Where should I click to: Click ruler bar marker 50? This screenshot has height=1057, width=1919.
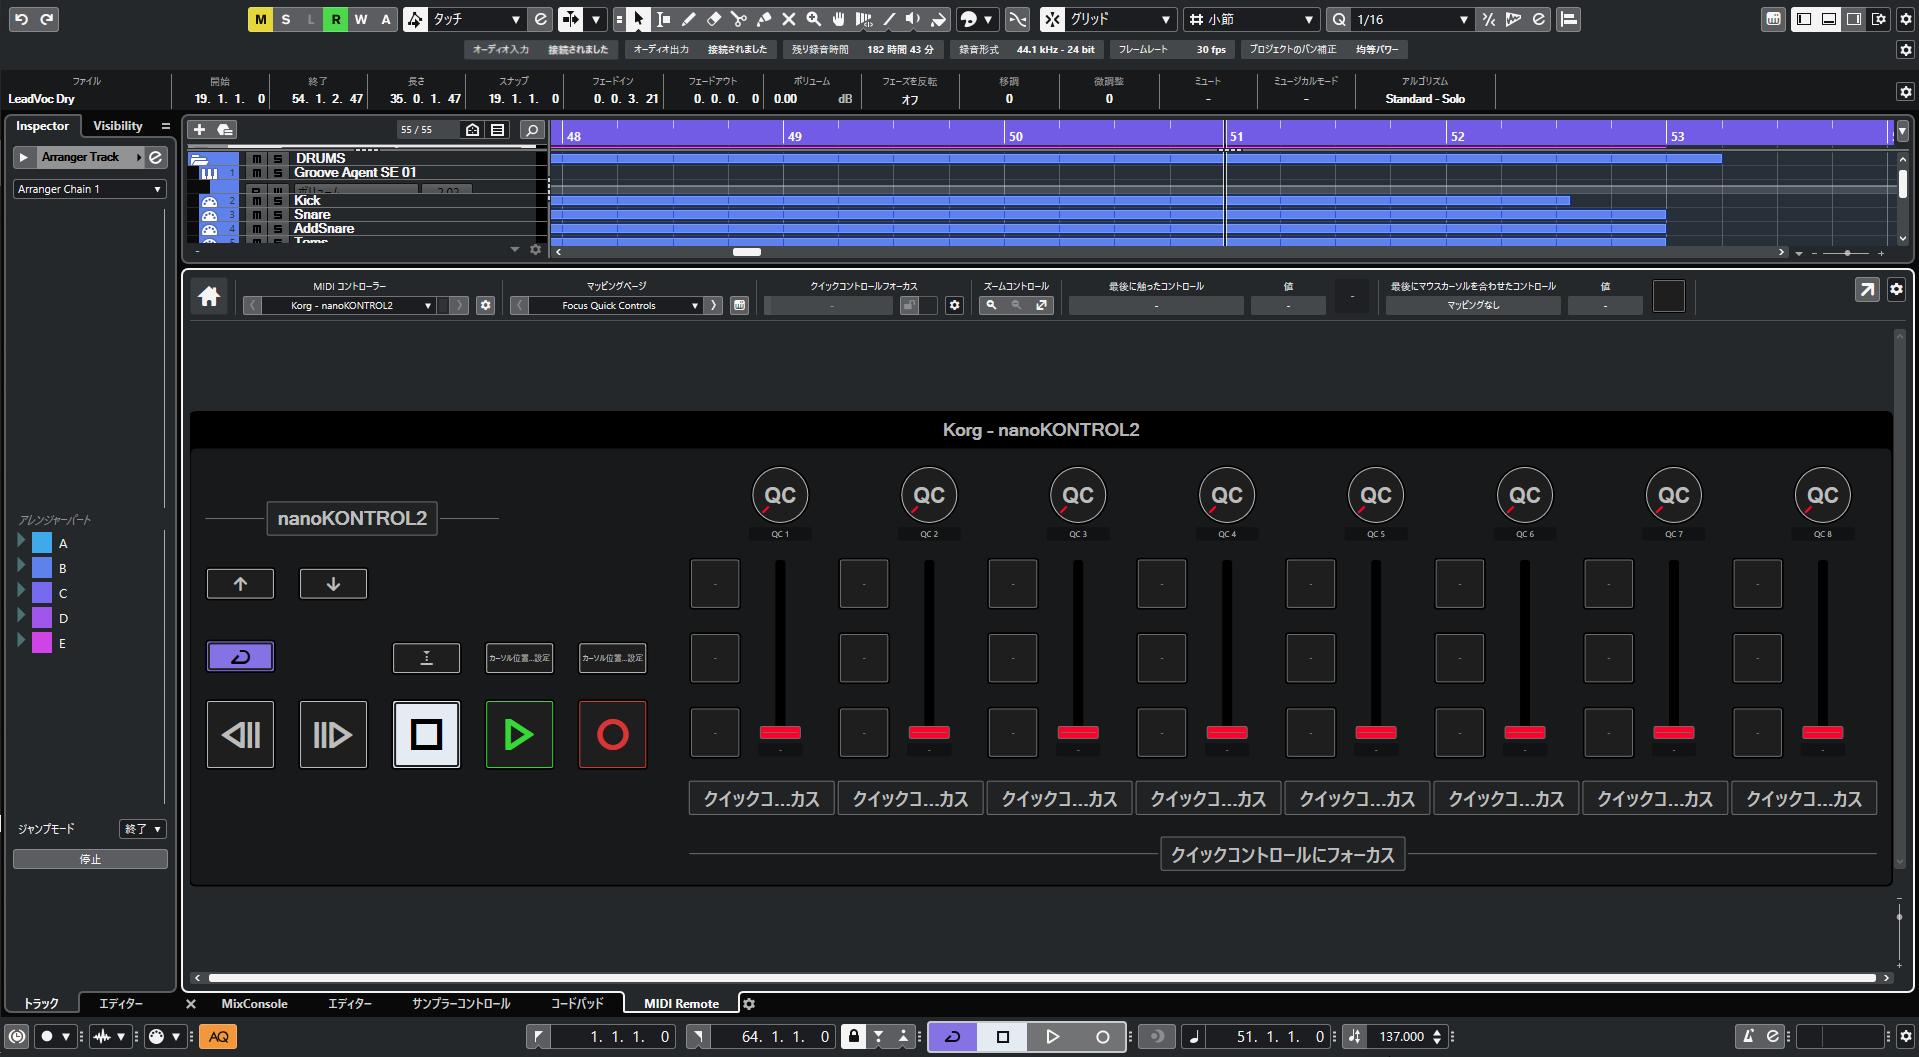click(x=1015, y=136)
